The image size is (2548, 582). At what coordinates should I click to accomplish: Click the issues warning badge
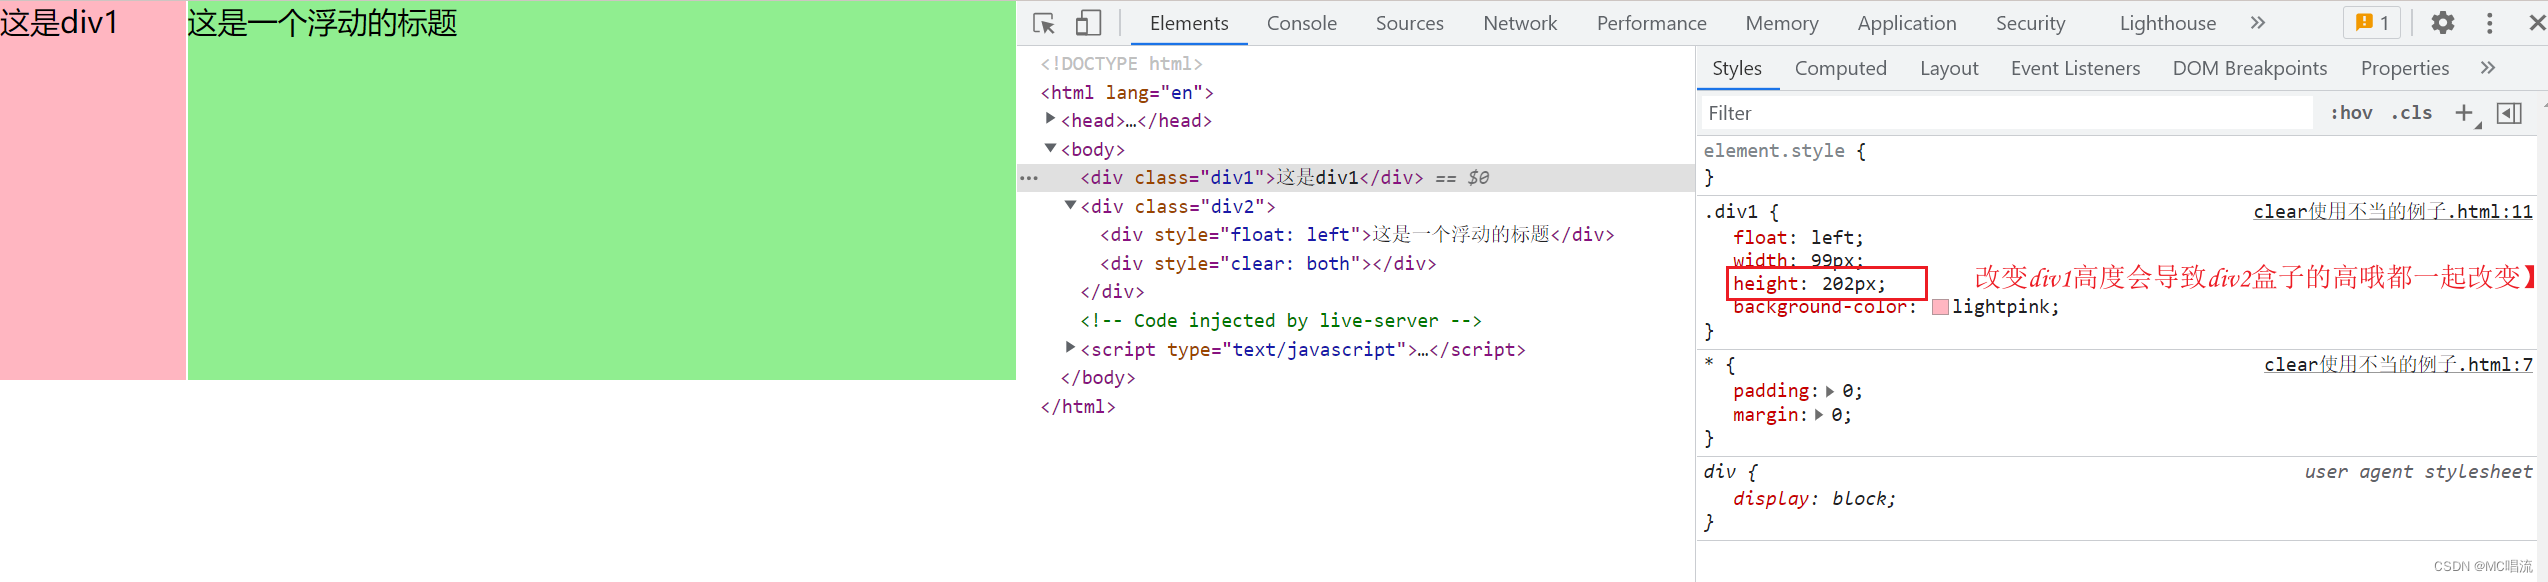[x=2372, y=23]
